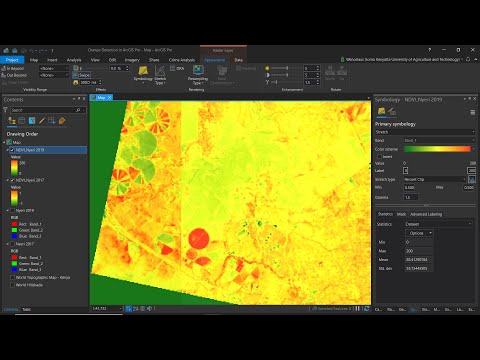Image resolution: width=480 pixels, height=360 pixels.
Task: Click the Max percent clip field
Action: point(468,188)
